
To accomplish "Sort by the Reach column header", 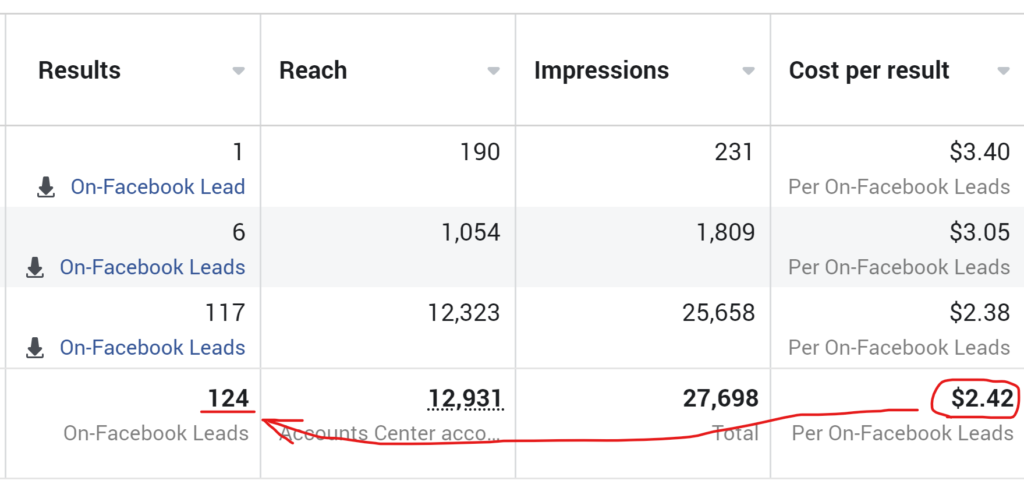I will pos(313,71).
